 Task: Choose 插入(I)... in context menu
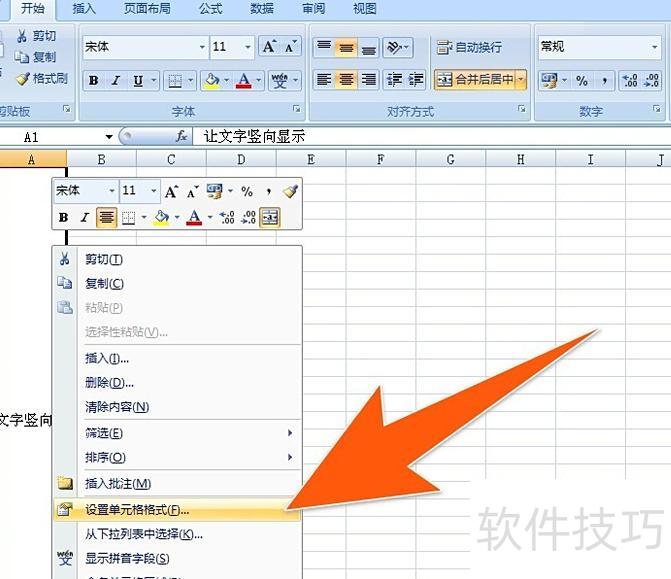click(x=178, y=358)
